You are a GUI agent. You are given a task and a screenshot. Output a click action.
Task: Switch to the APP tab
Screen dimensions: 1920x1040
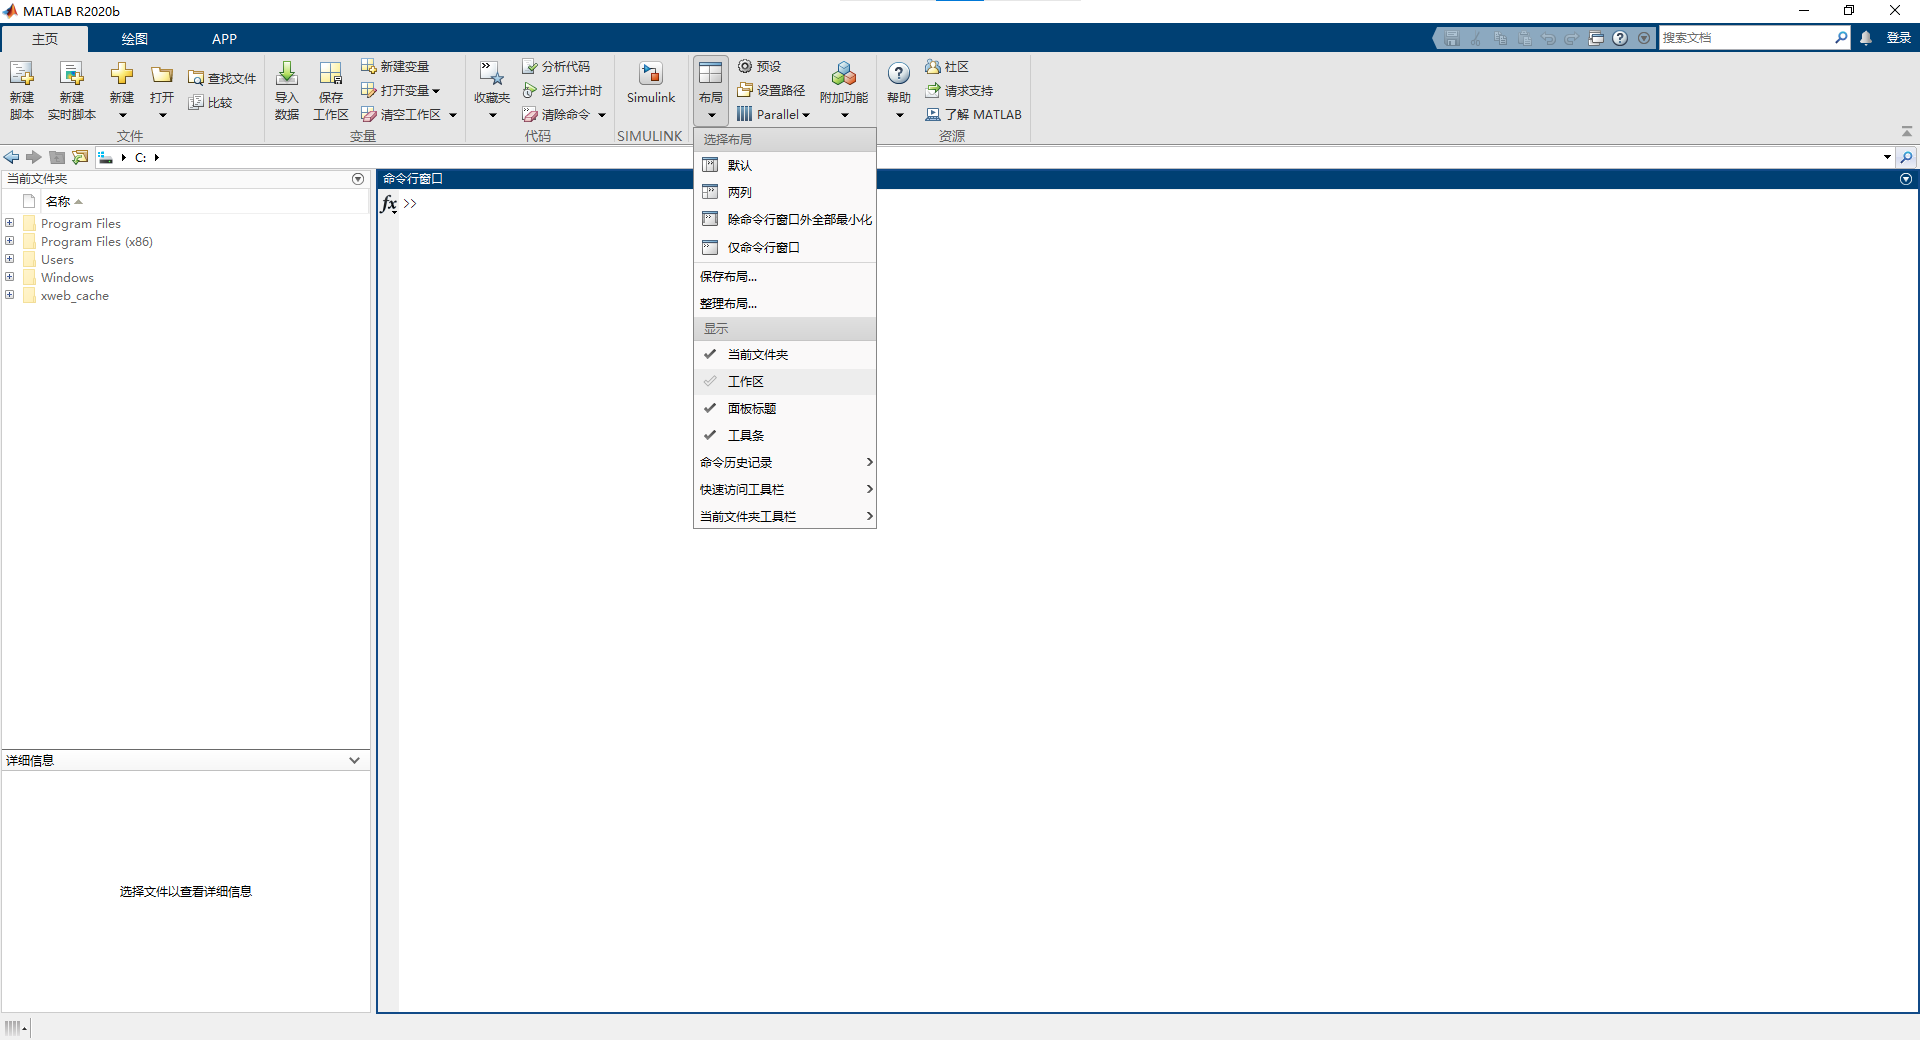pyautogui.click(x=224, y=38)
